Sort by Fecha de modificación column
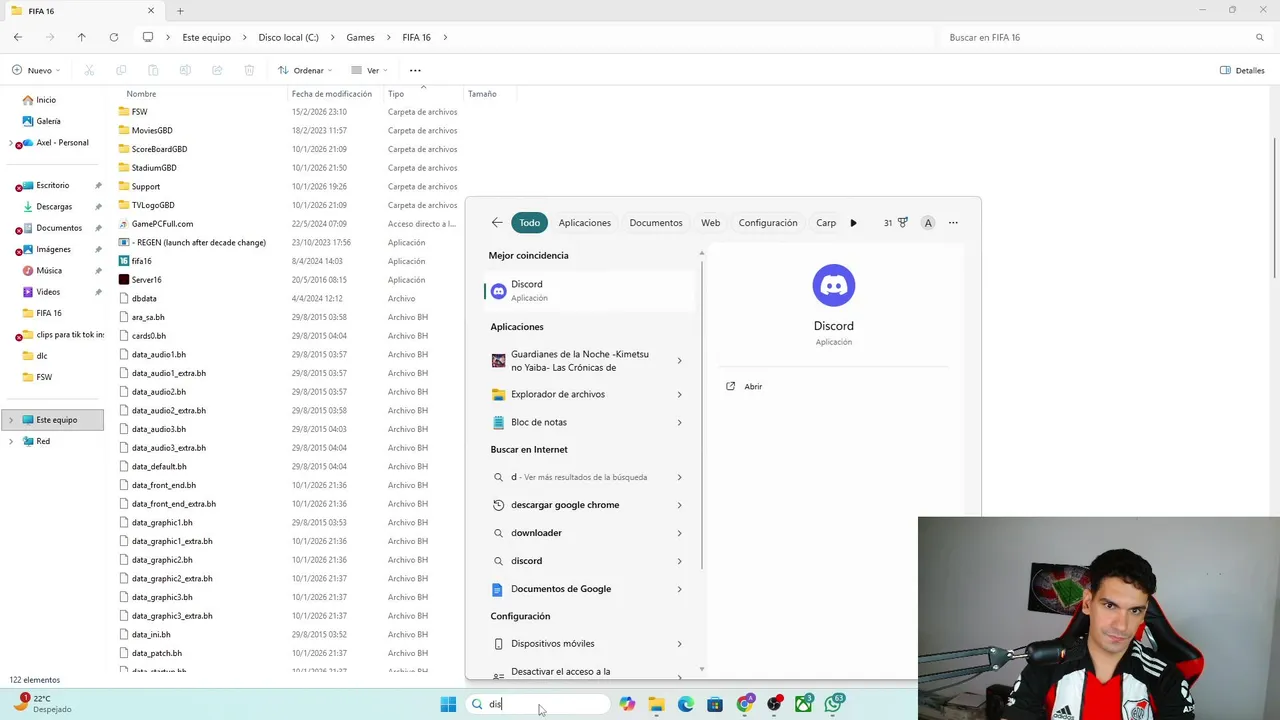Image resolution: width=1280 pixels, height=720 pixels. point(332,94)
